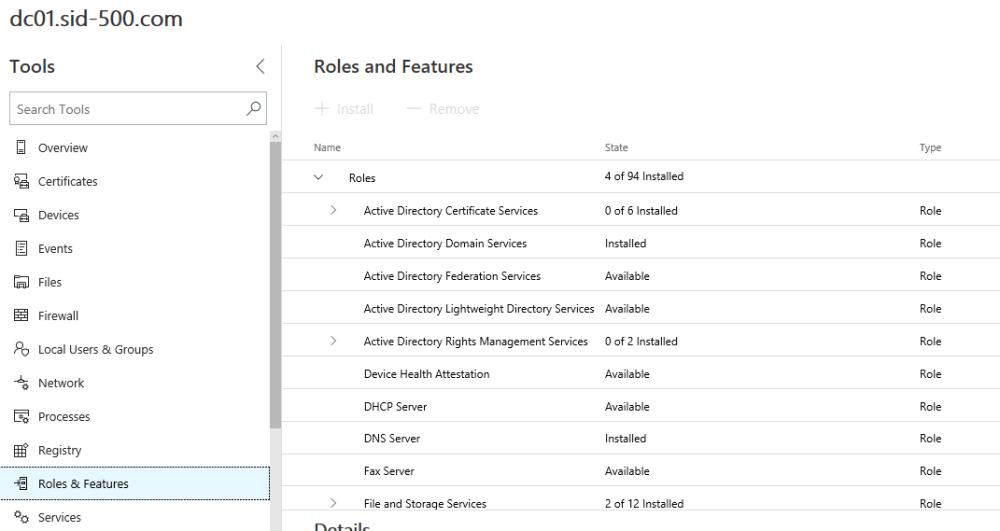Open the Events tool icon
1000x531 pixels.
[20, 249]
